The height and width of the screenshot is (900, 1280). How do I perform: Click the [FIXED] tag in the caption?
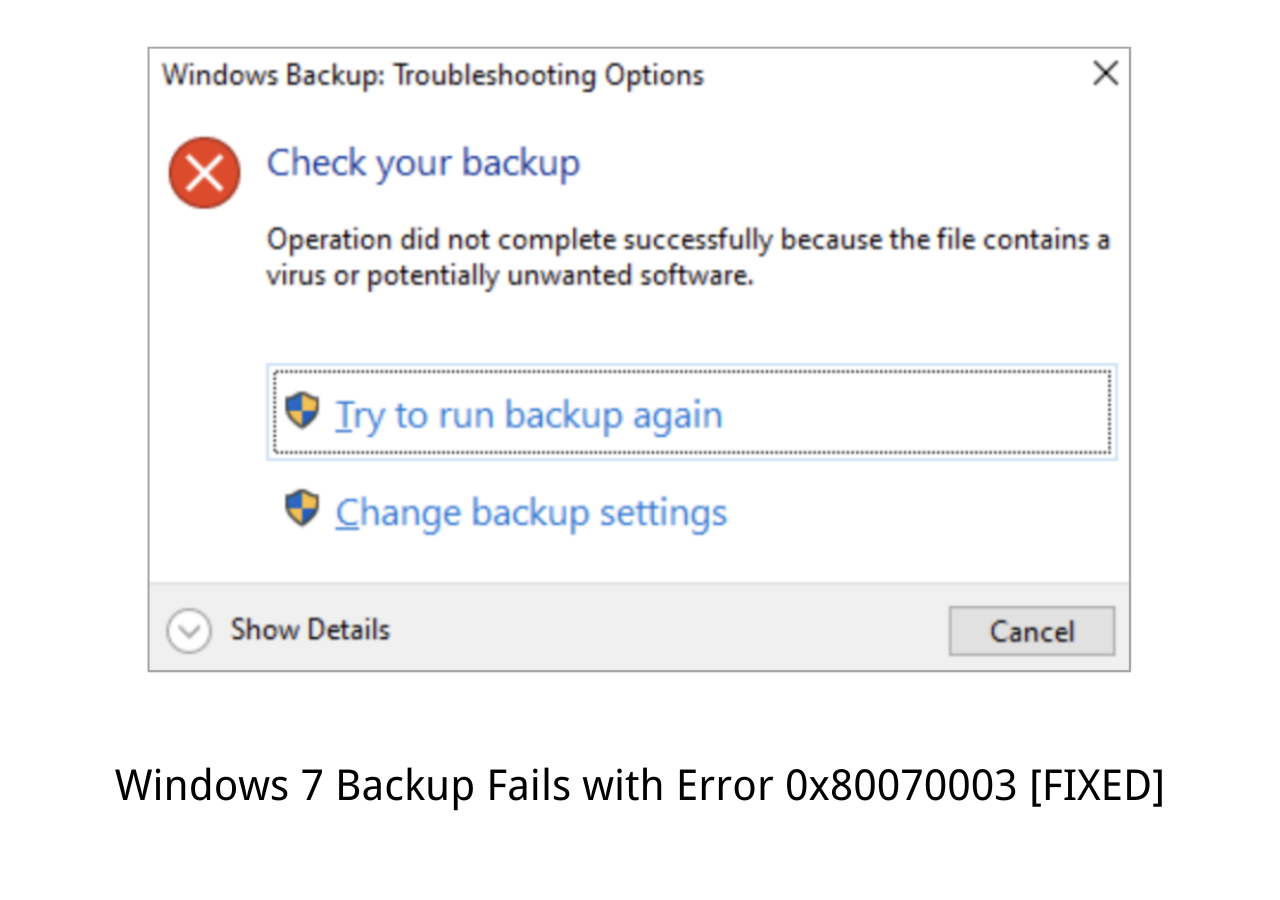point(1097,785)
